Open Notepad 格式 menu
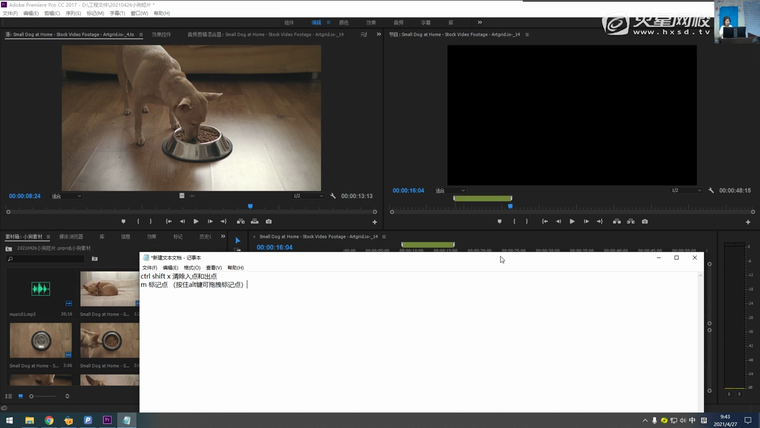This screenshot has width=760, height=428. (192, 268)
